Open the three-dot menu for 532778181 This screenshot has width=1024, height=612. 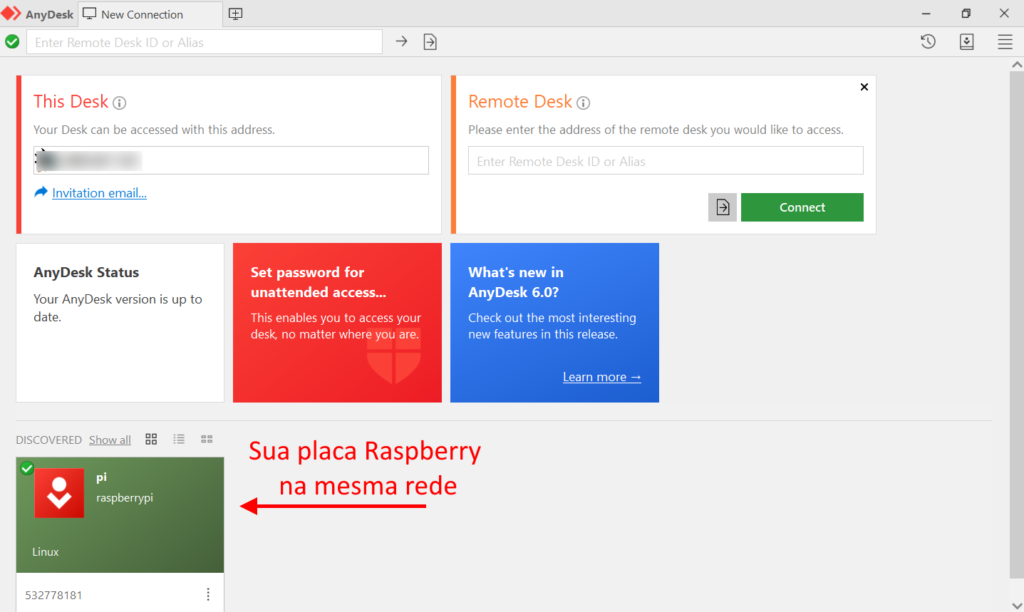[208, 594]
